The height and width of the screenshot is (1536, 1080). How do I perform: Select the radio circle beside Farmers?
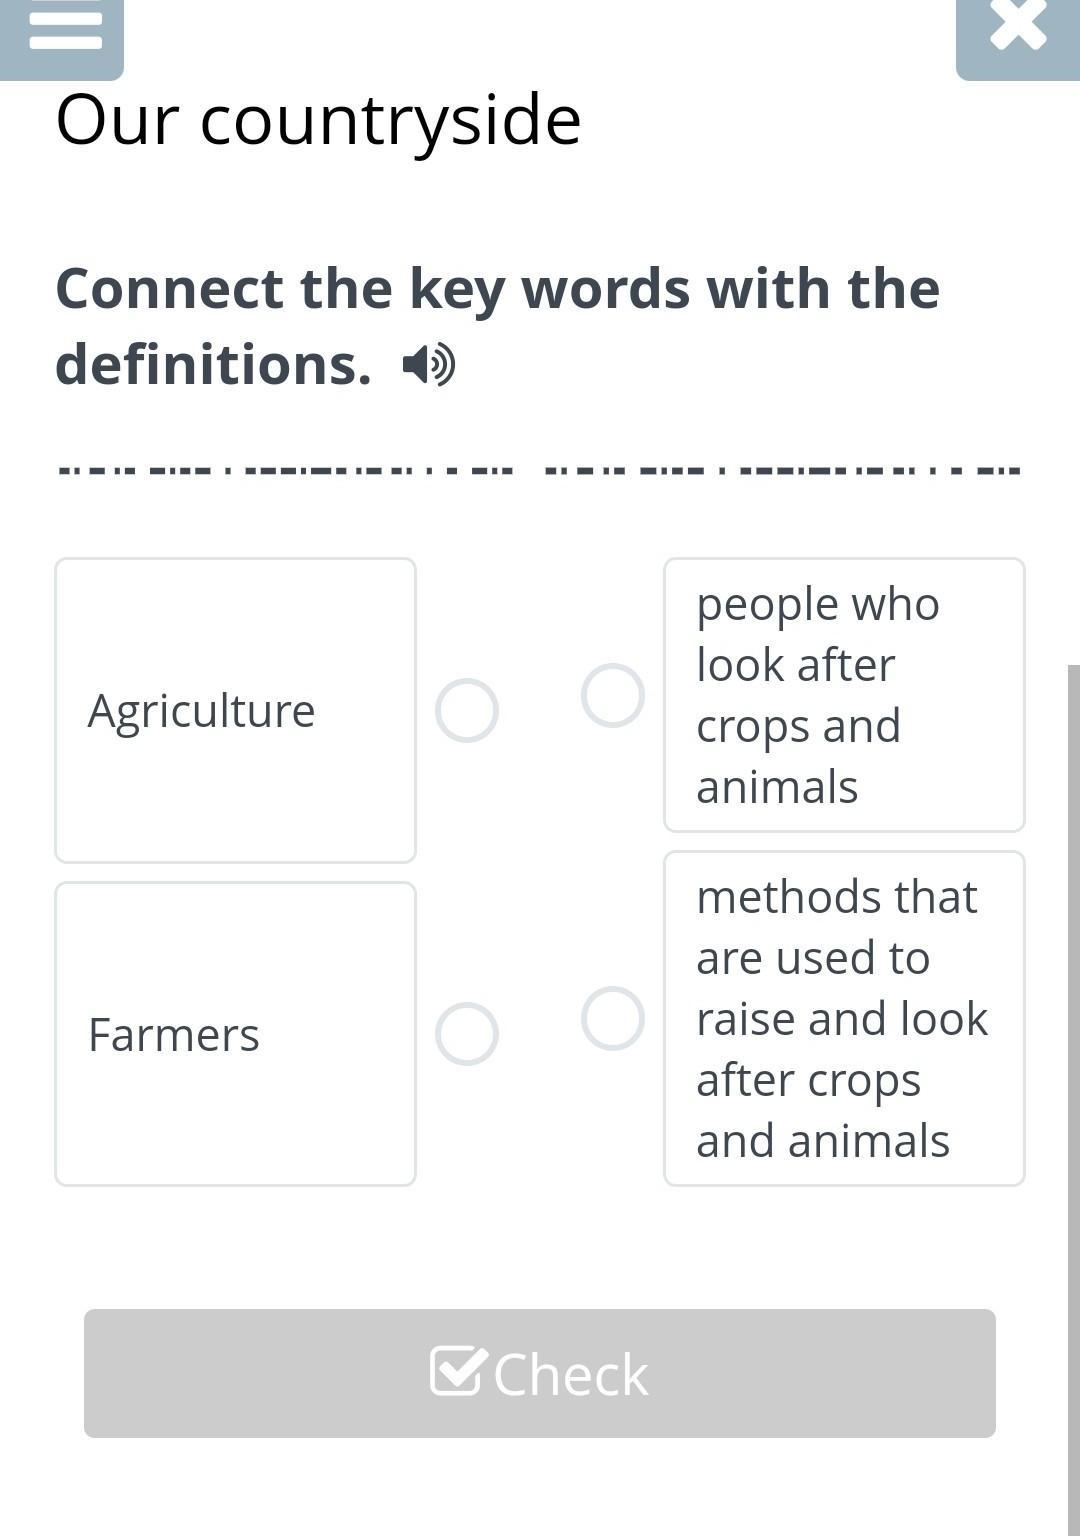click(467, 1034)
